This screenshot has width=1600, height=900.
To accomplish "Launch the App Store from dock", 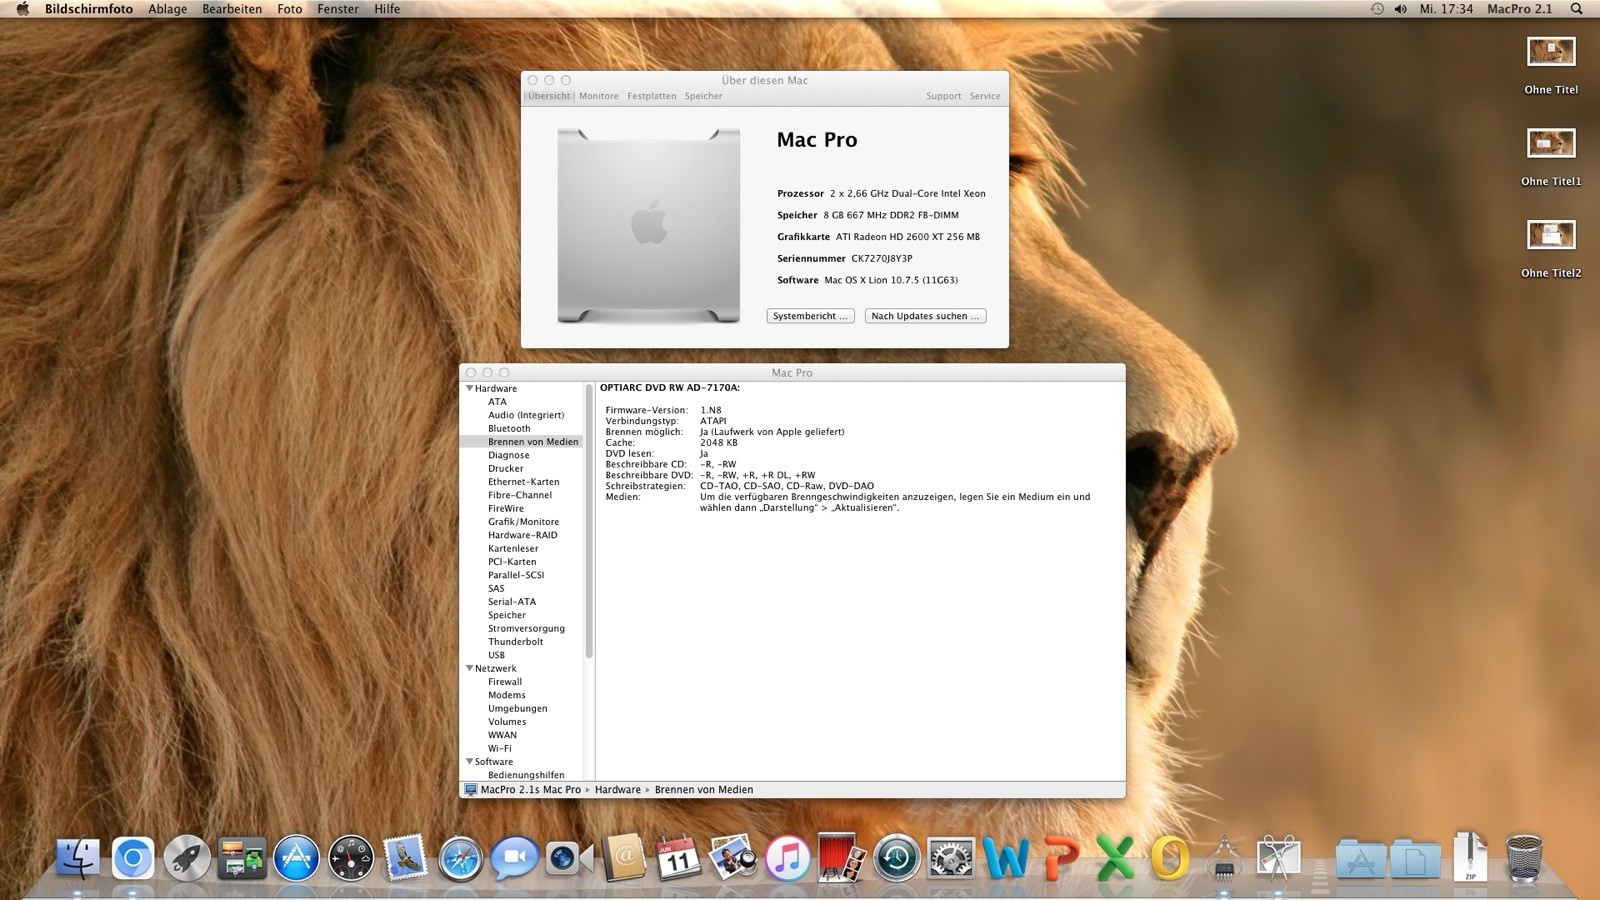I will [x=297, y=858].
